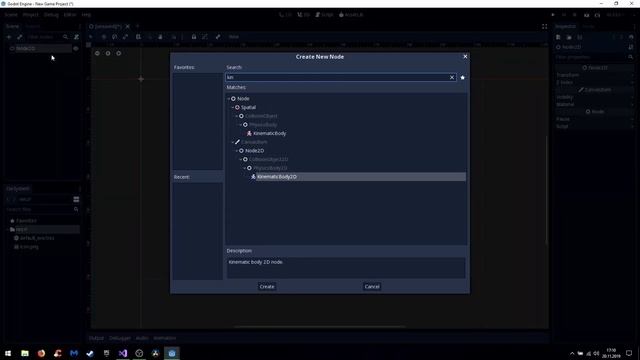Collapse the PhysicsBody2D branch
The image size is (640, 360).
tap(245, 168)
